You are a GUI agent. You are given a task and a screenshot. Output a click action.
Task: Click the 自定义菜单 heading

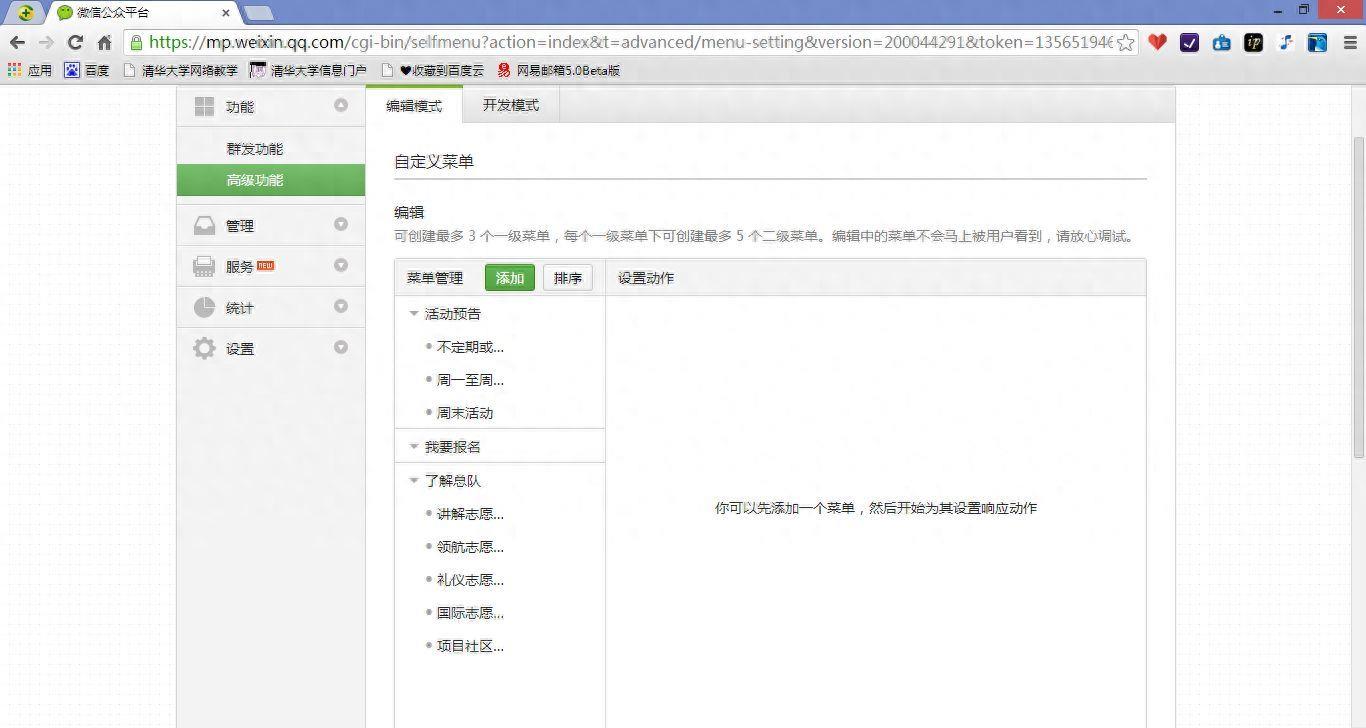click(x=434, y=161)
